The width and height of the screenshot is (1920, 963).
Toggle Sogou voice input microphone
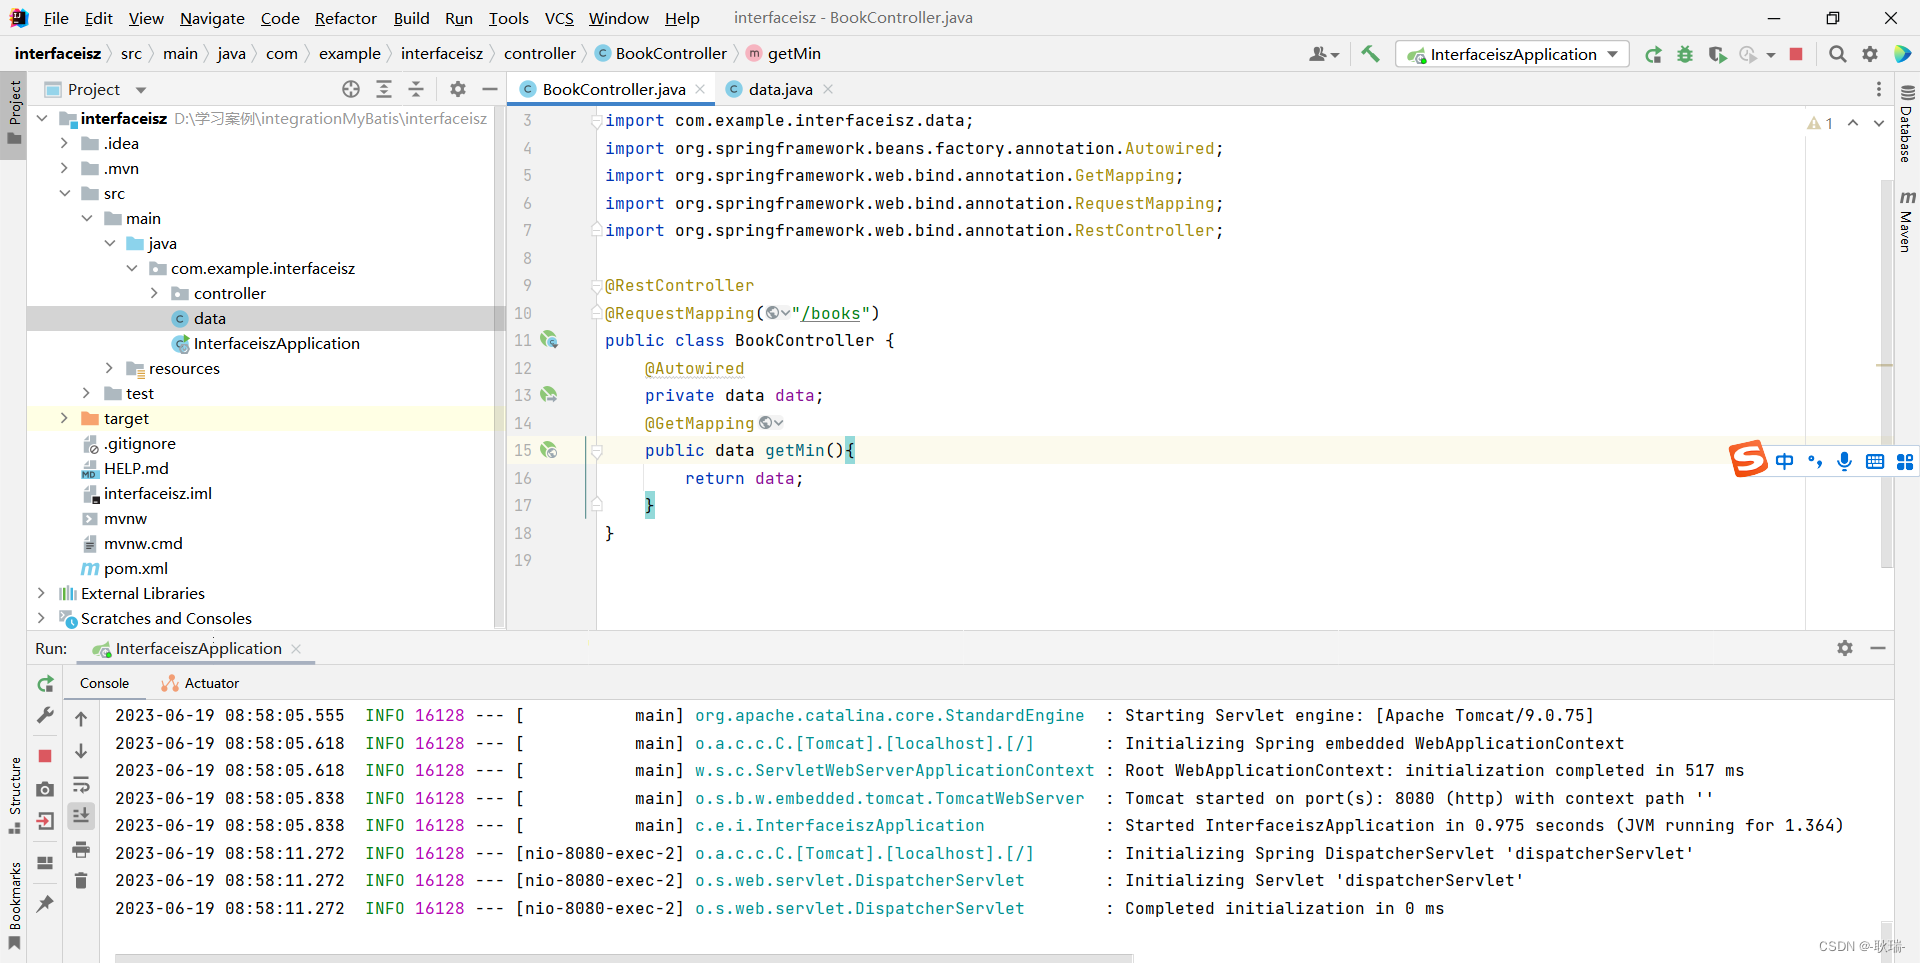pos(1845,461)
